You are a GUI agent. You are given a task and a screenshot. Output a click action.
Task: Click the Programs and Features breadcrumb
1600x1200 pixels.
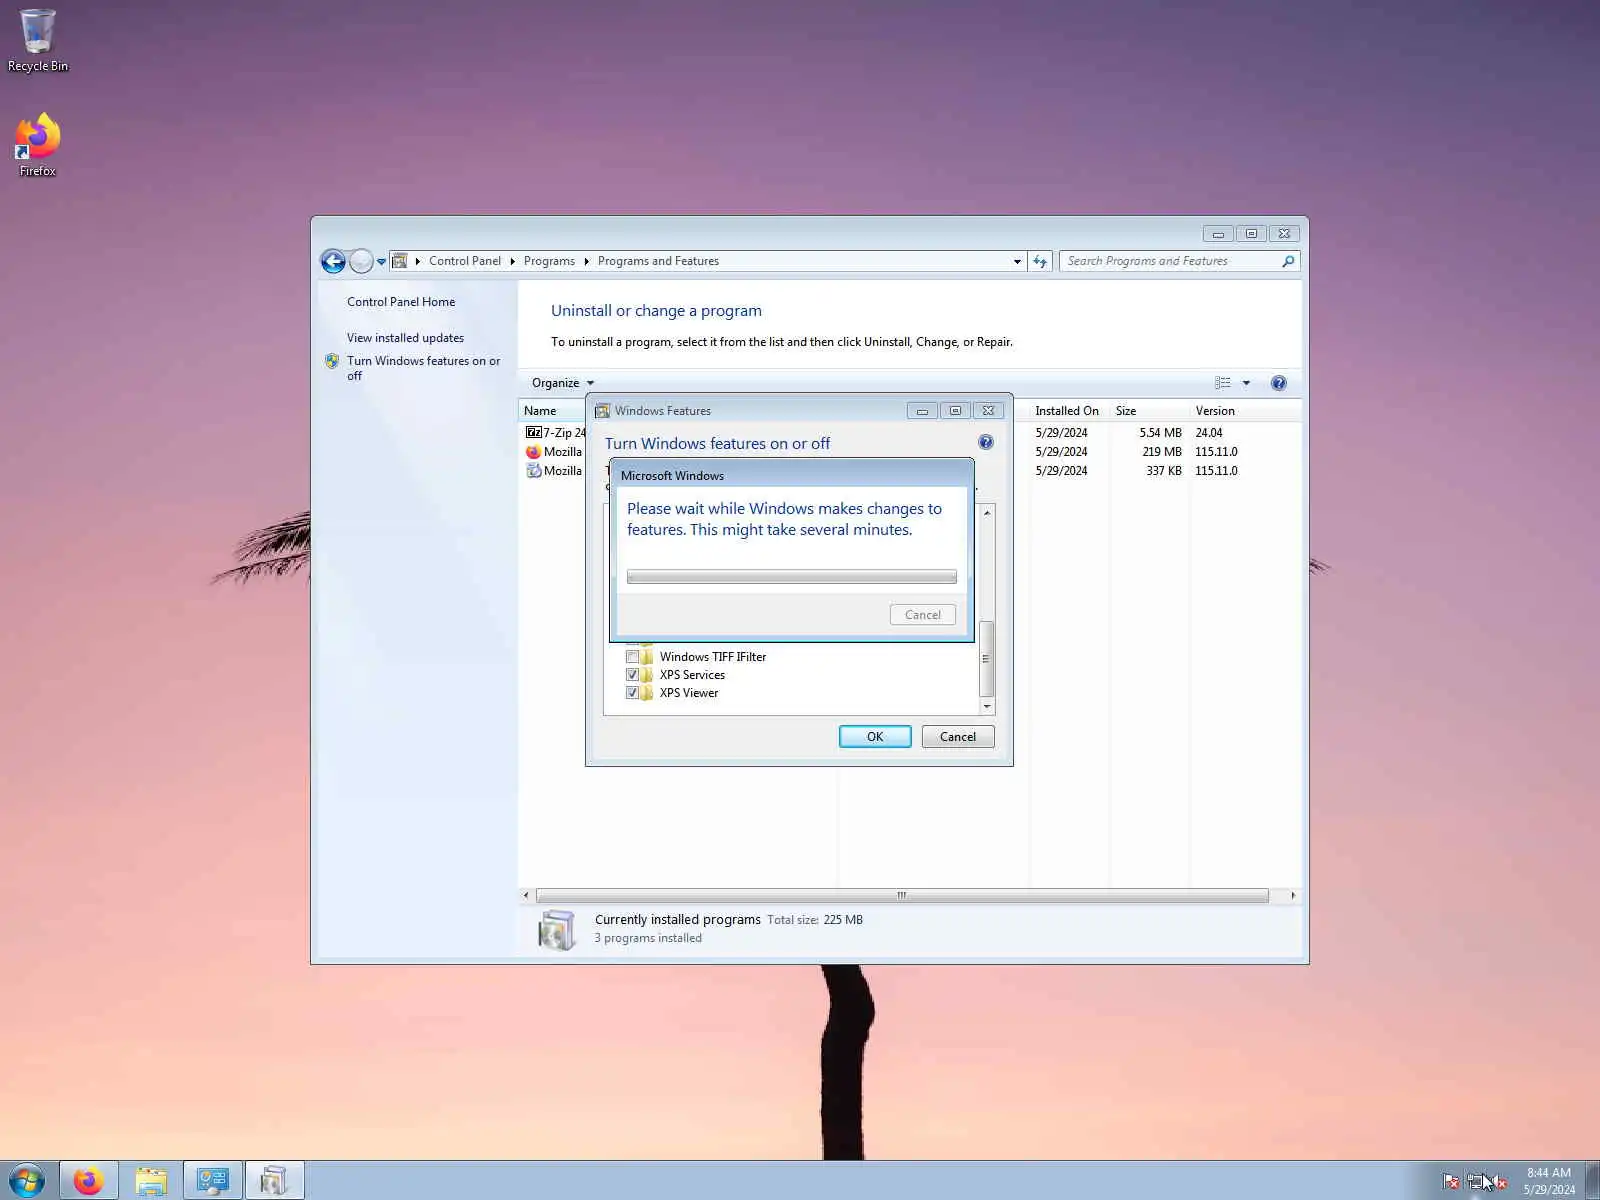(658, 261)
